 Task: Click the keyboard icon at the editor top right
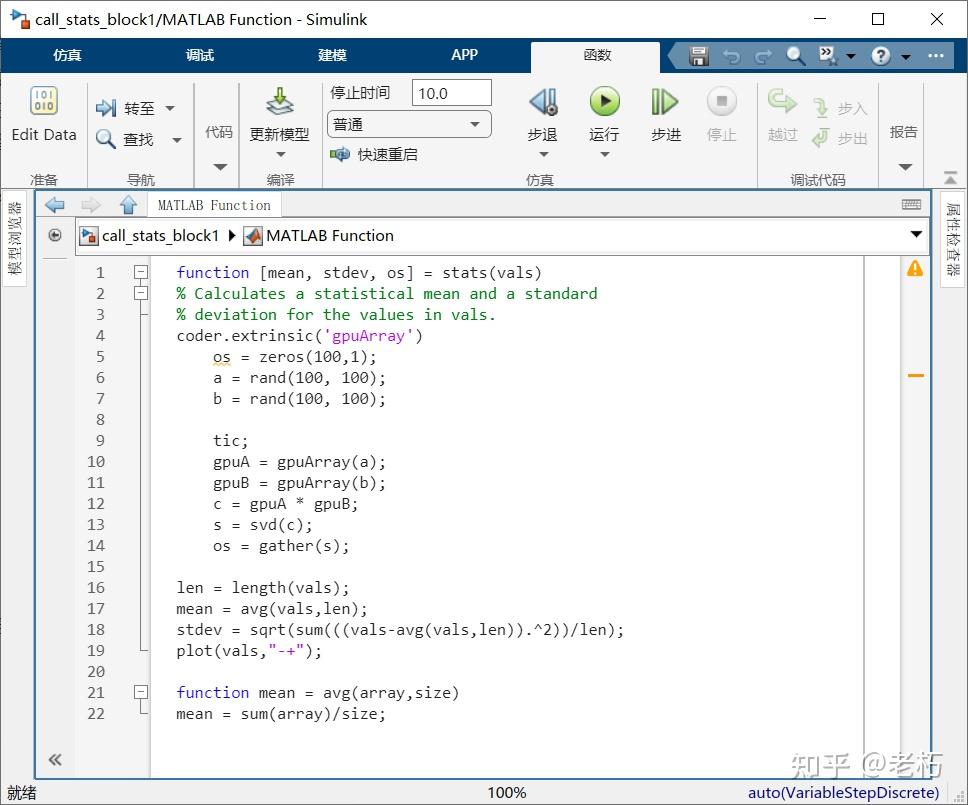pyautogui.click(x=911, y=204)
